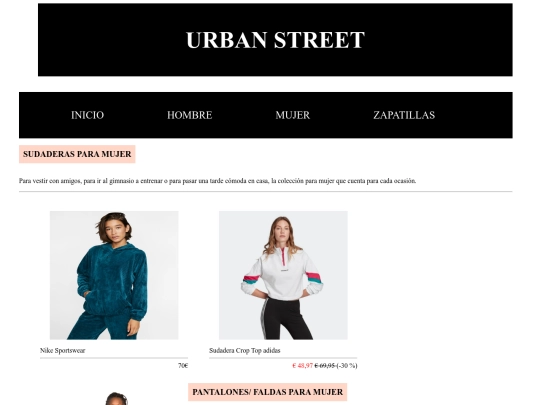The image size is (540, 405).
Task: Open Sudadera Crop Top adidas product title
Action: pyautogui.click(x=245, y=351)
